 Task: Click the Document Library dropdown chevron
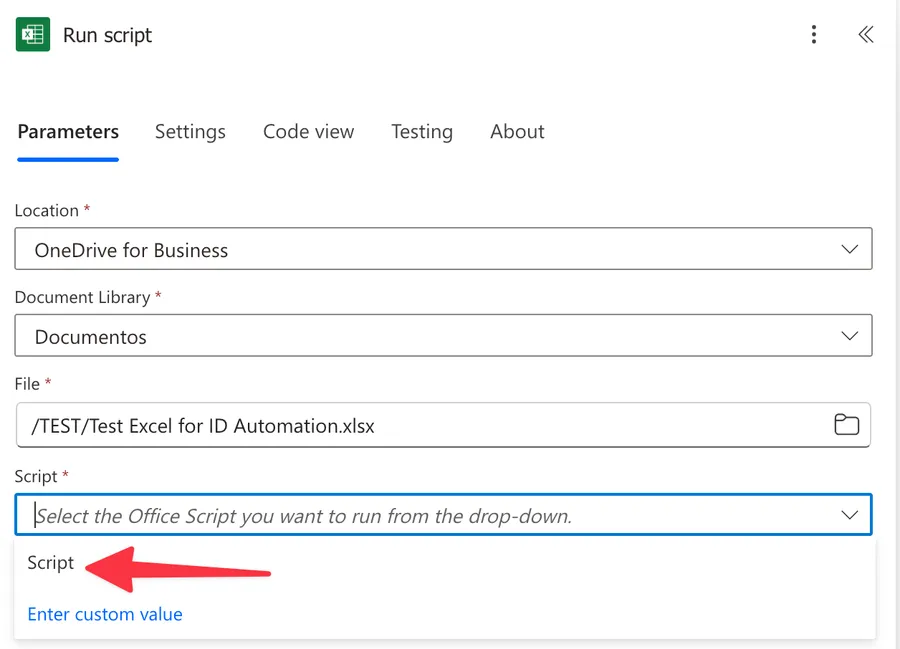[851, 335]
